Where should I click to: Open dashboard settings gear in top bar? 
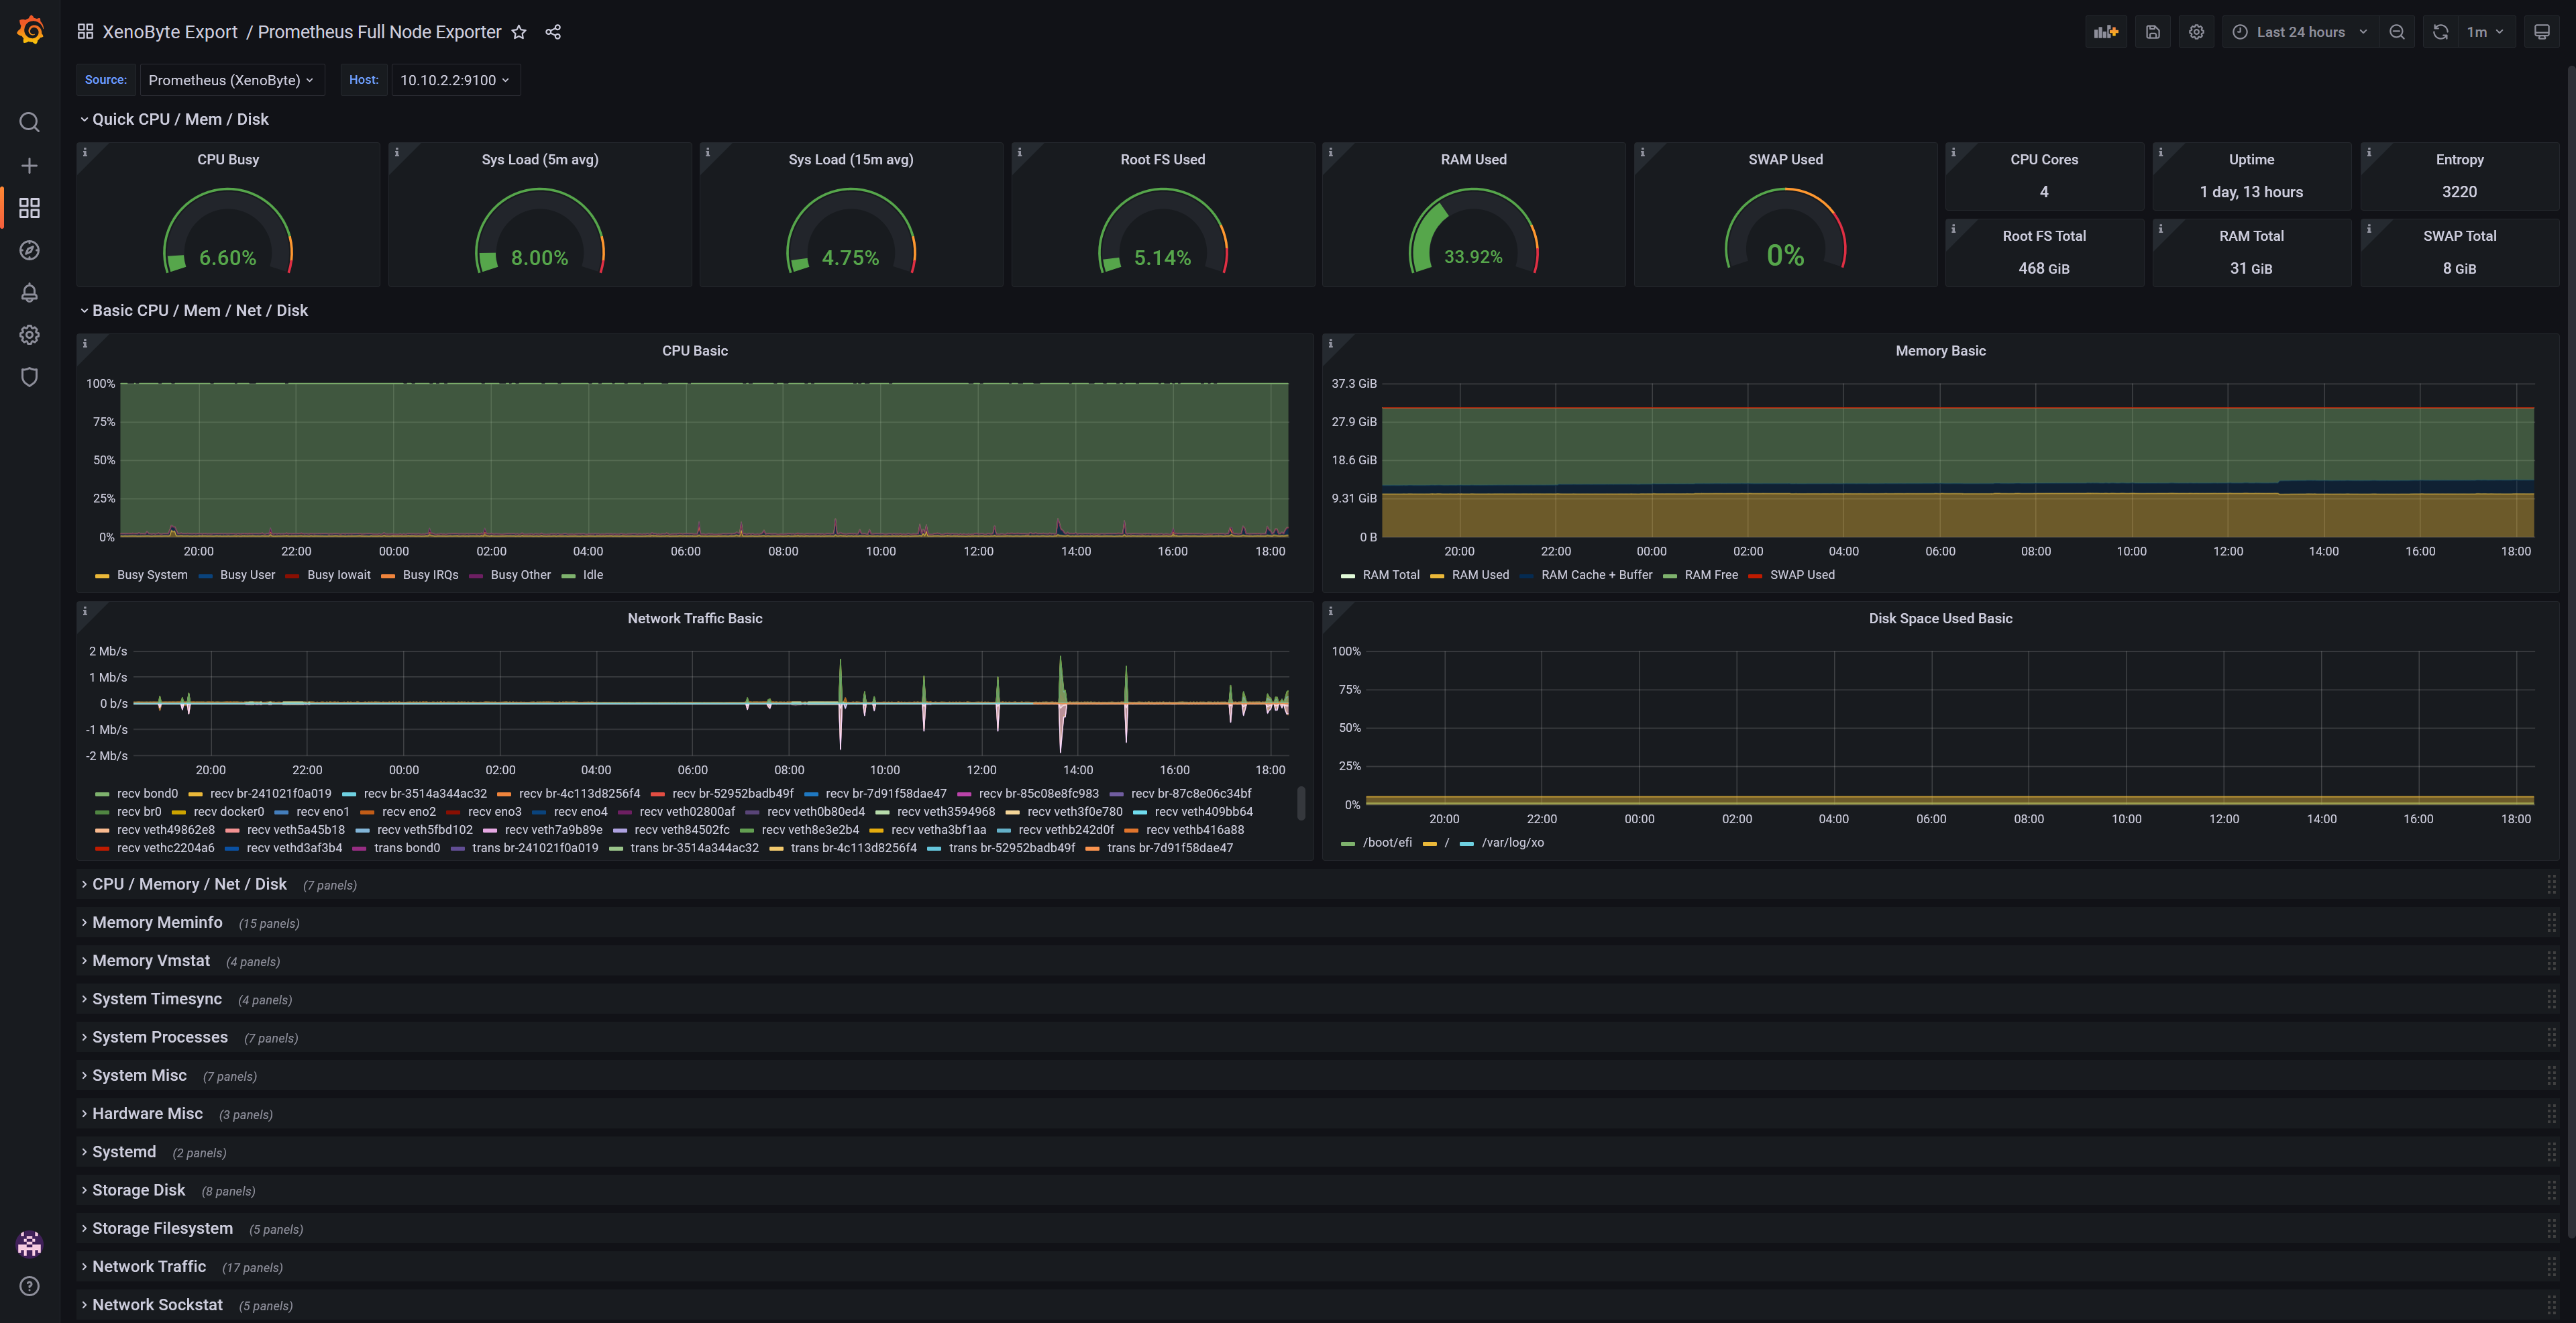coord(2196,32)
